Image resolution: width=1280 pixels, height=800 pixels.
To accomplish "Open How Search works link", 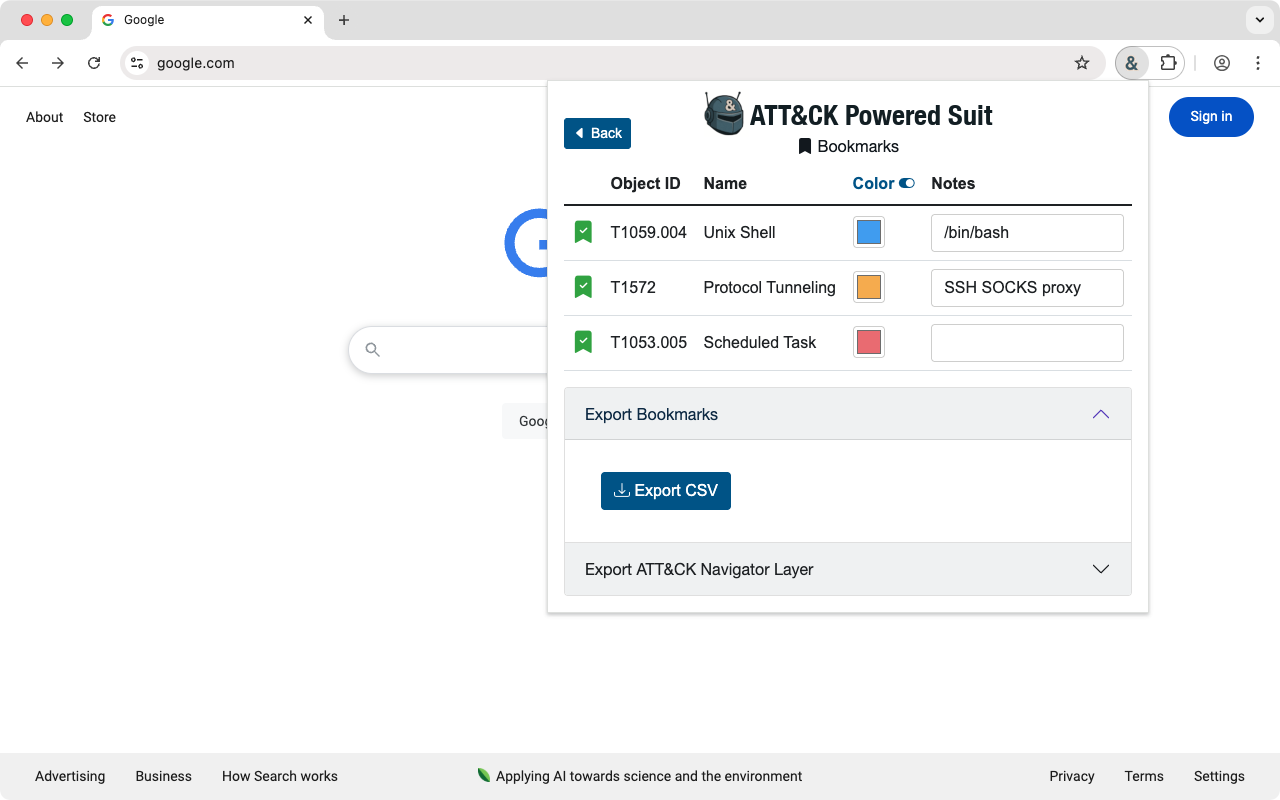I will tap(280, 776).
